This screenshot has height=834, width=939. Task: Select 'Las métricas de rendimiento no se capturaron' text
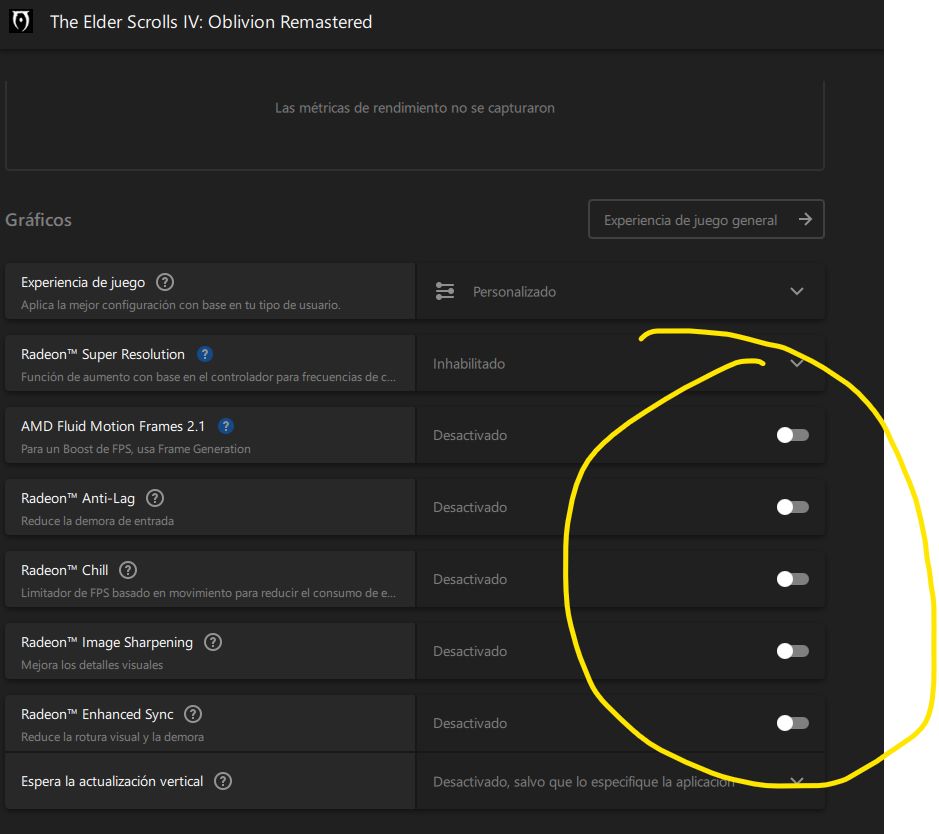414,108
